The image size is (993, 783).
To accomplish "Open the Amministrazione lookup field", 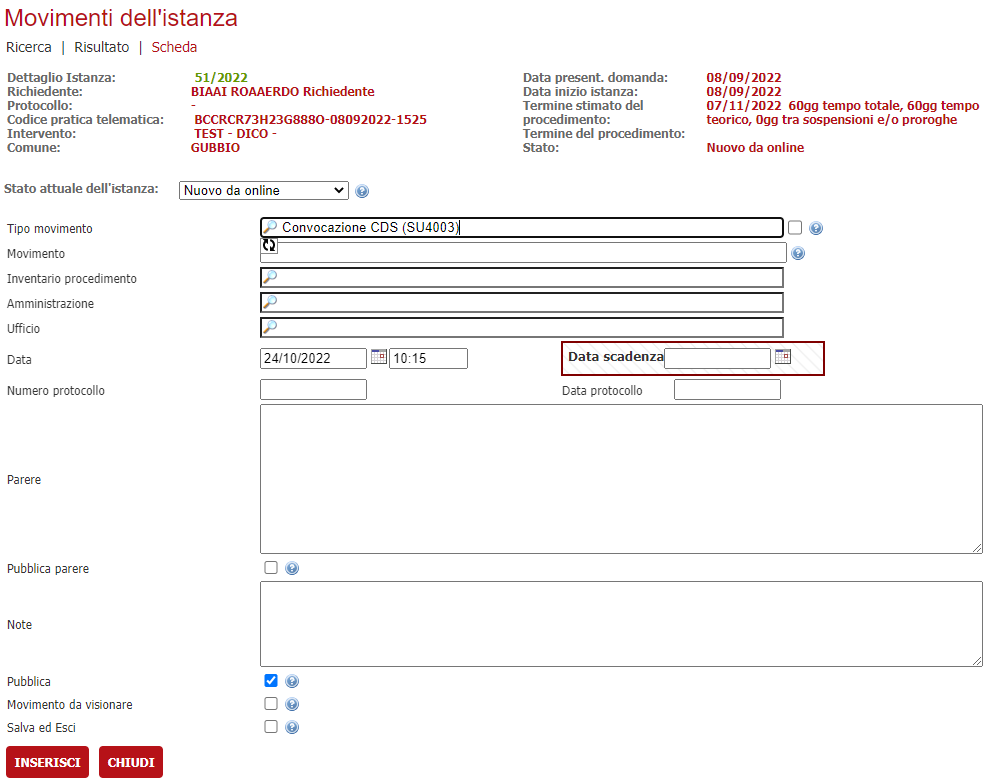I will point(521,303).
